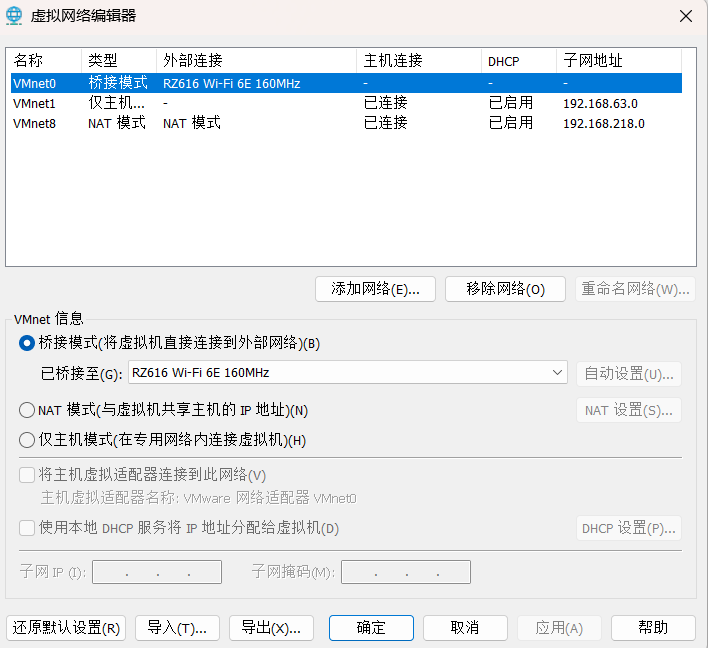Click subnet address 192.168.63.0 cell

[x=600, y=104]
